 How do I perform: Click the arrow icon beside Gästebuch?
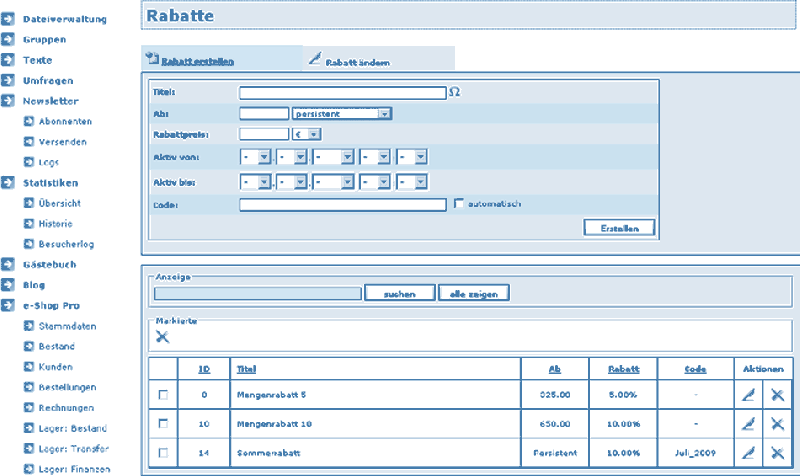[8, 264]
